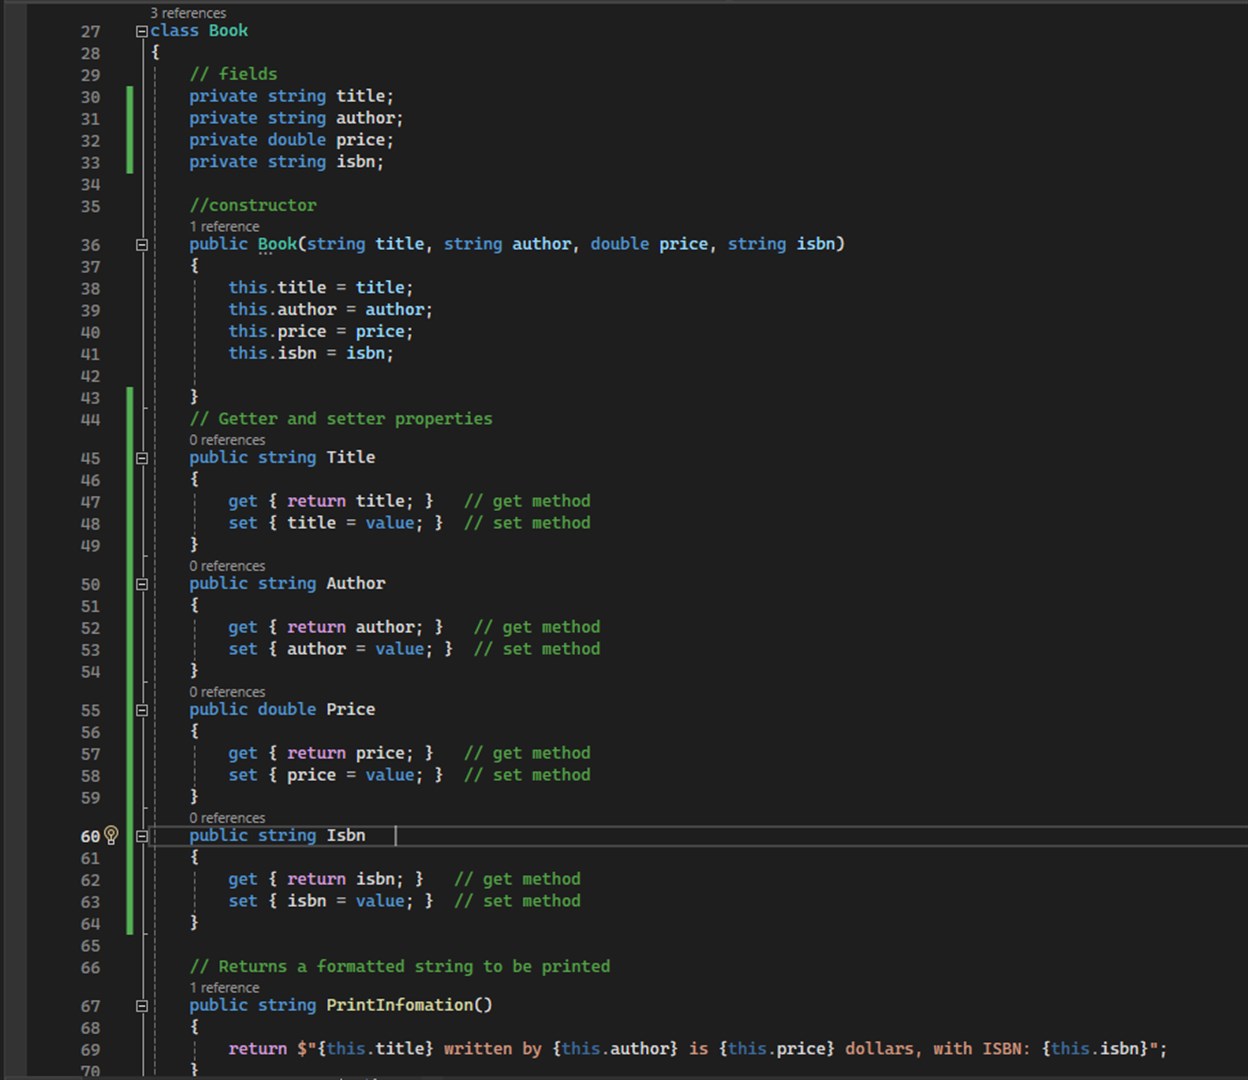
Task: Collapse the Isbn property block
Action: click(x=142, y=836)
